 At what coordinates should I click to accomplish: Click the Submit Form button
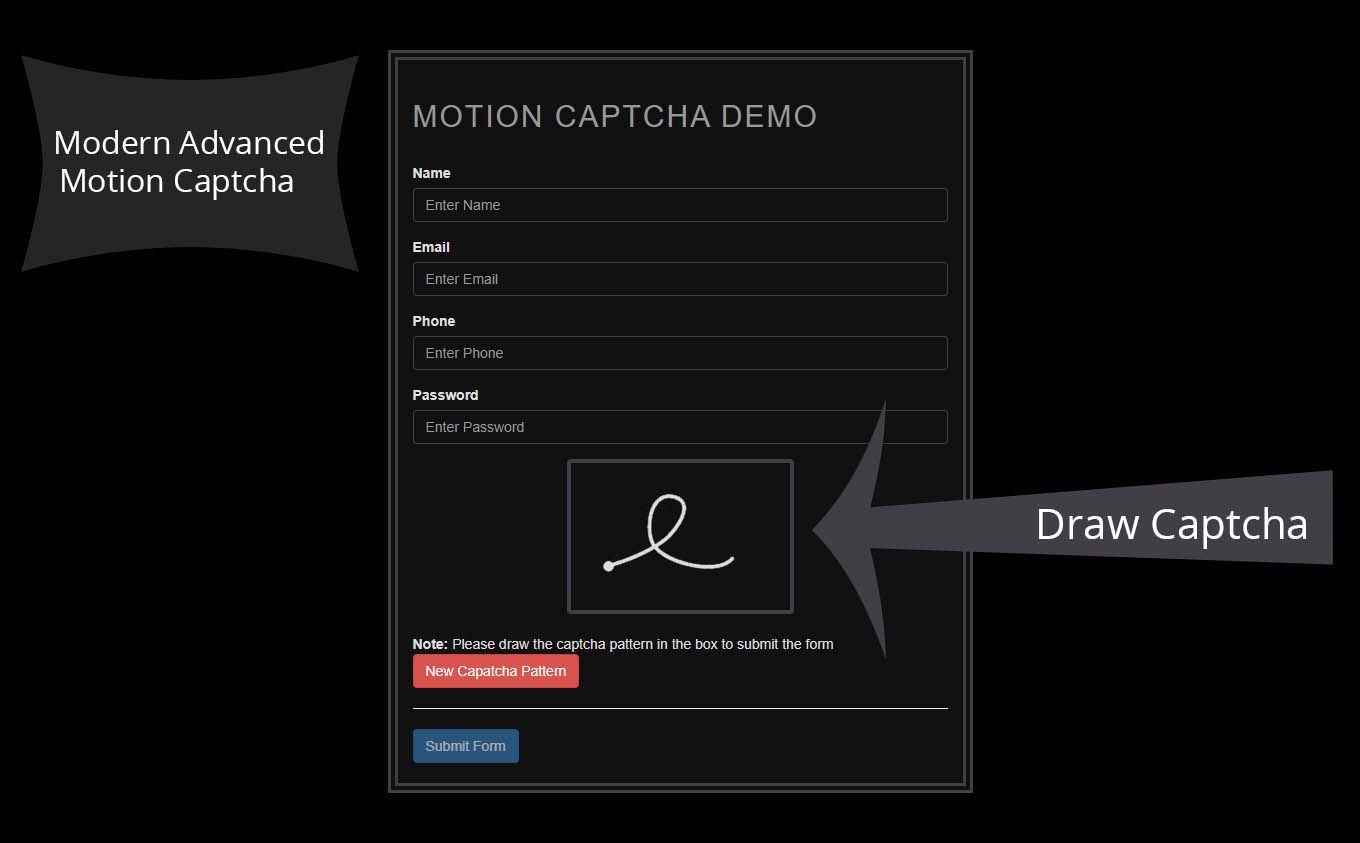tap(465, 746)
